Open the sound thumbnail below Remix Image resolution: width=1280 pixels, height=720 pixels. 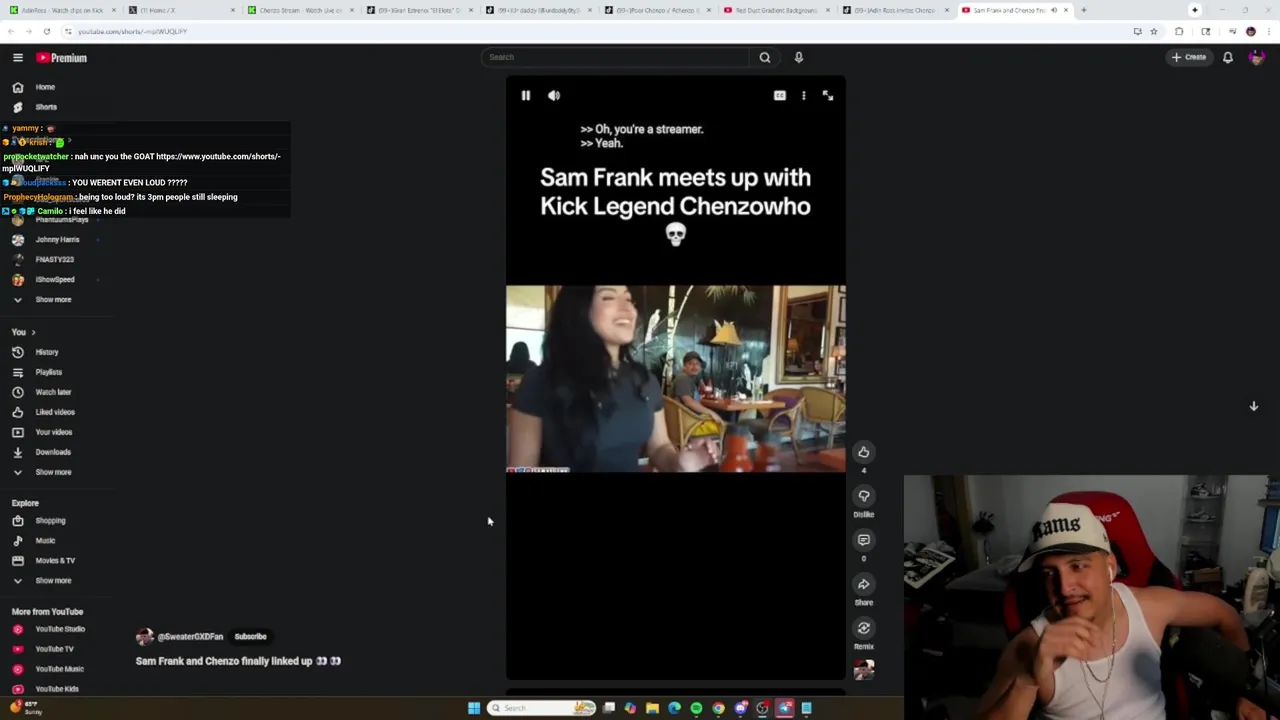864,670
